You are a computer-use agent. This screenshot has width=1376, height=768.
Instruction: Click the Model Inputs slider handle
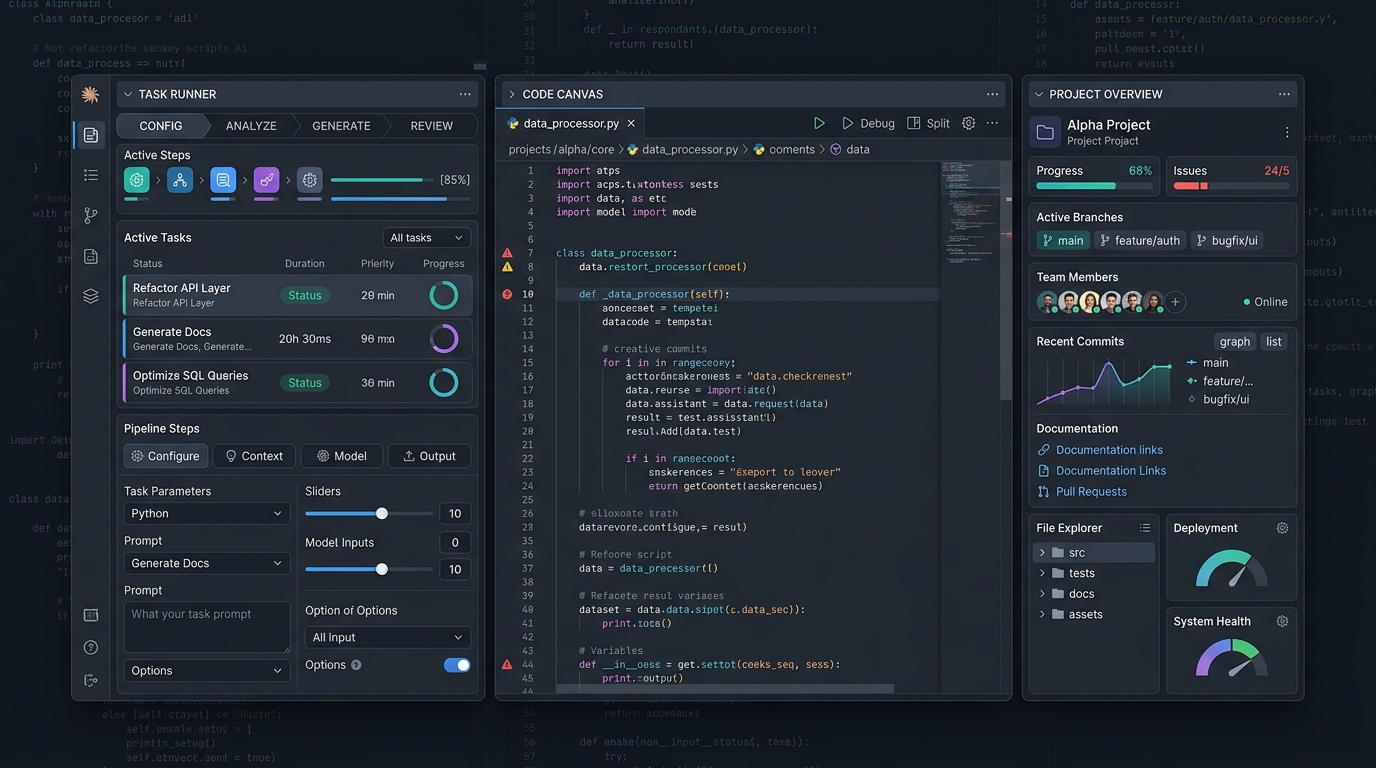tap(382, 569)
